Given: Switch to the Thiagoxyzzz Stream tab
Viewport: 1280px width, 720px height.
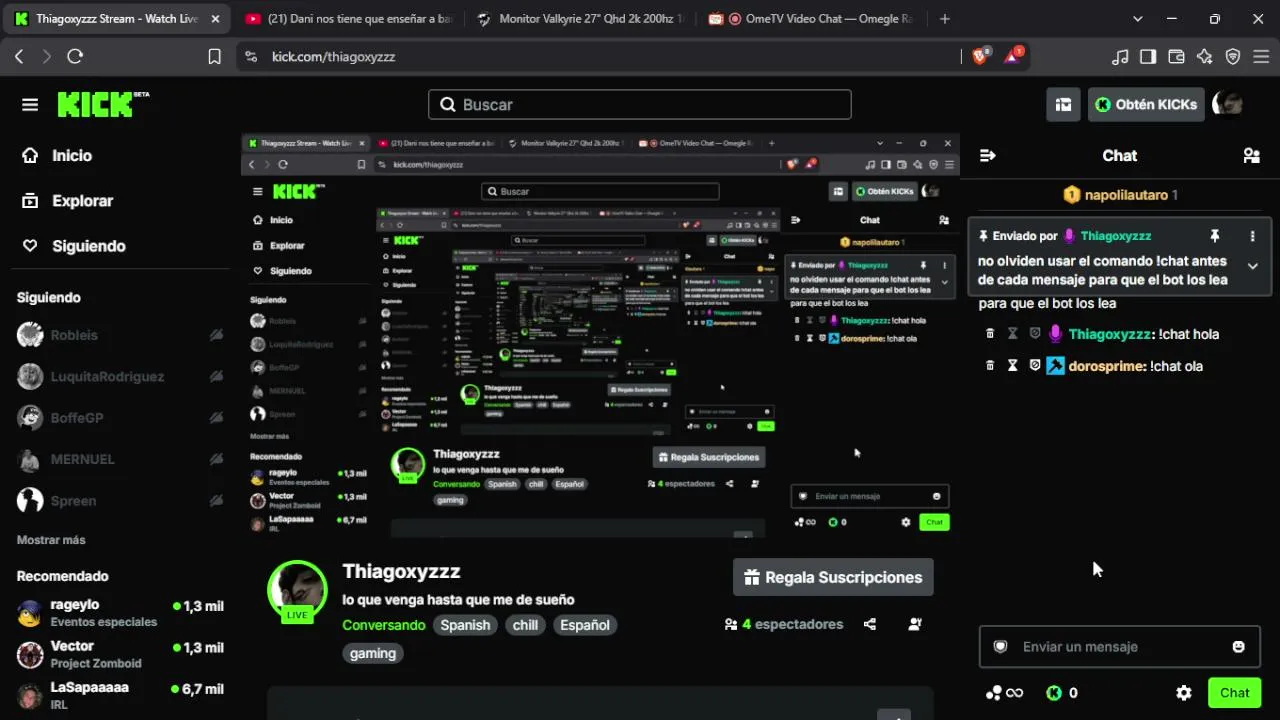Looking at the screenshot, I should (117, 19).
